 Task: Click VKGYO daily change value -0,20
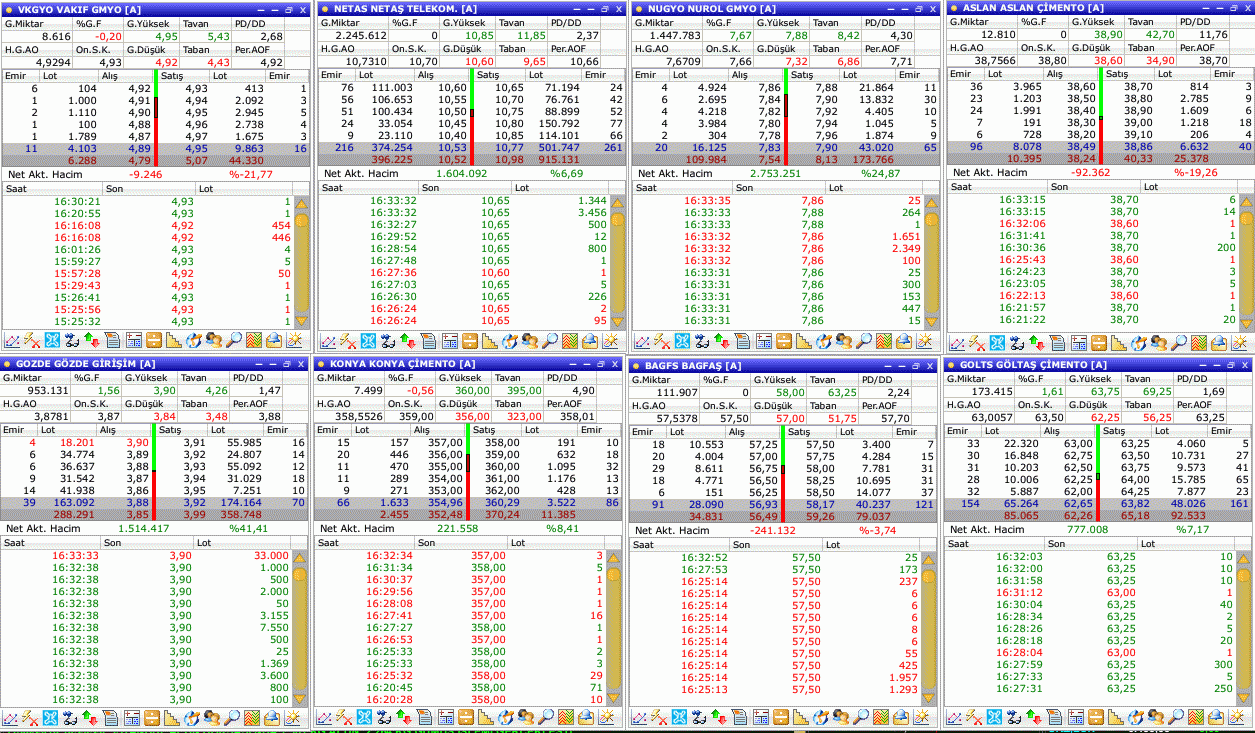107,36
